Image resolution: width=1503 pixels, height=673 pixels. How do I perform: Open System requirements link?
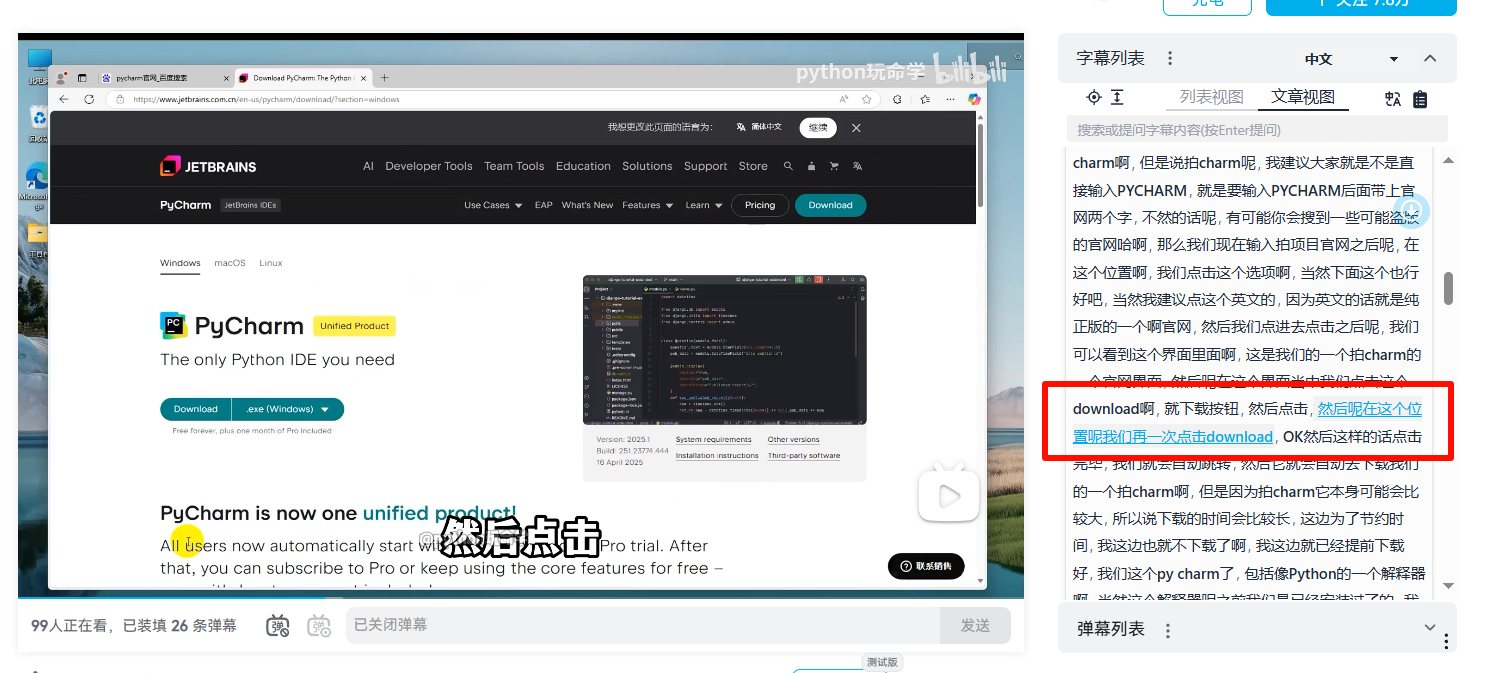713,440
